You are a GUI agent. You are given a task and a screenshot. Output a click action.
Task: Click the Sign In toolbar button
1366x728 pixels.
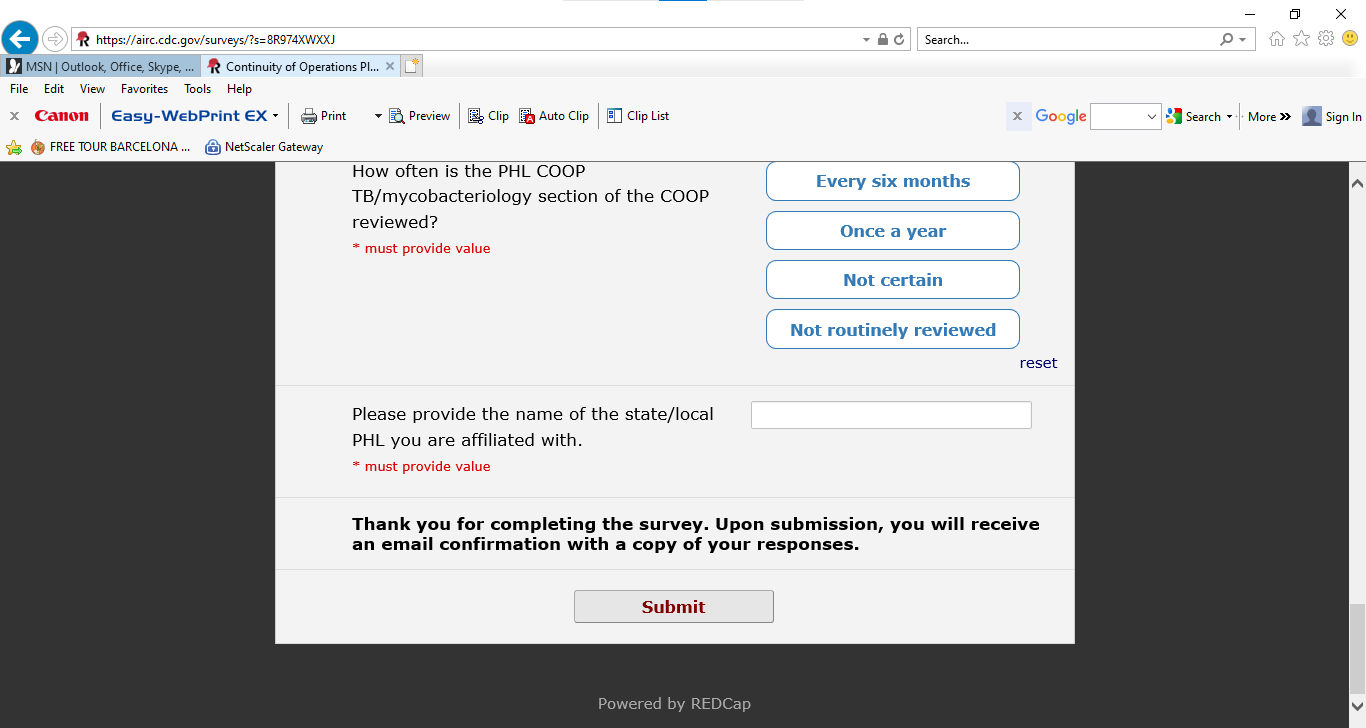click(1332, 116)
